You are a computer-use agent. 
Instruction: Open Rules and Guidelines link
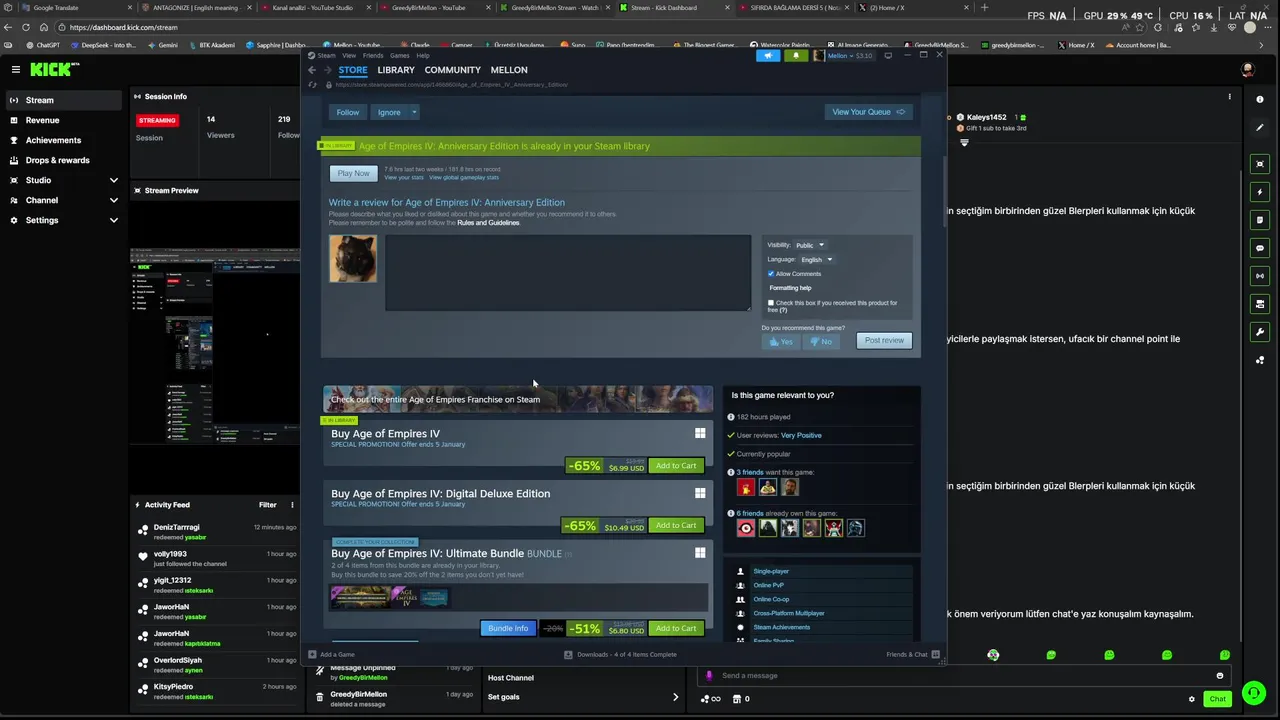coord(488,223)
